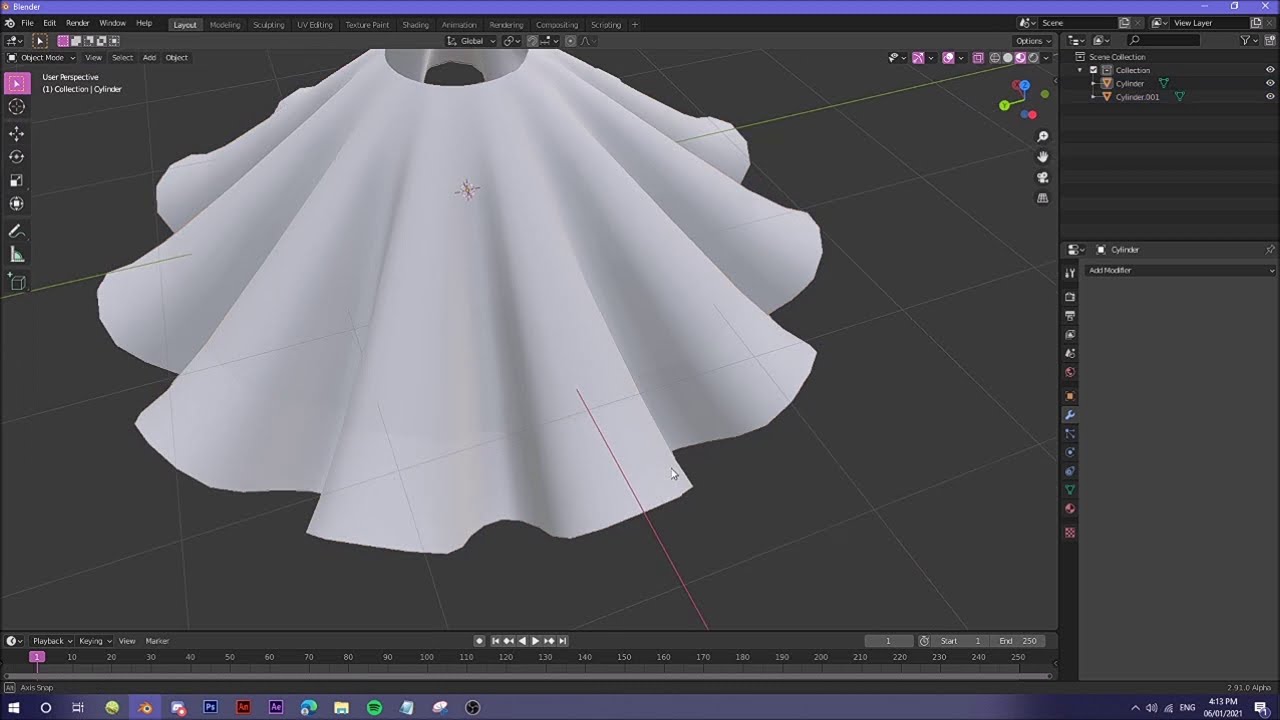Image resolution: width=1280 pixels, height=720 pixels.
Task: Switch to solid viewport shading
Action: [1008, 58]
